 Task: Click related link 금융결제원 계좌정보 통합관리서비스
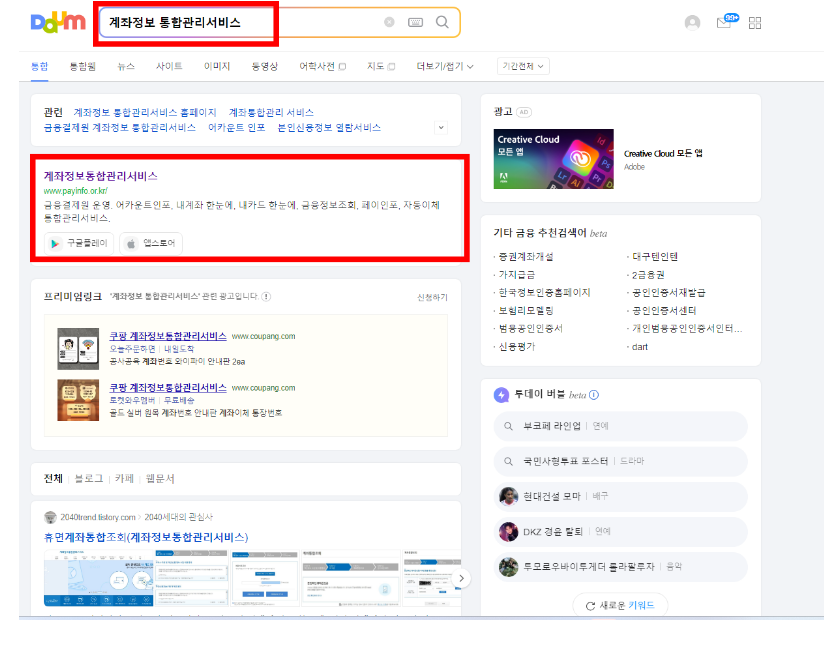(x=119, y=128)
